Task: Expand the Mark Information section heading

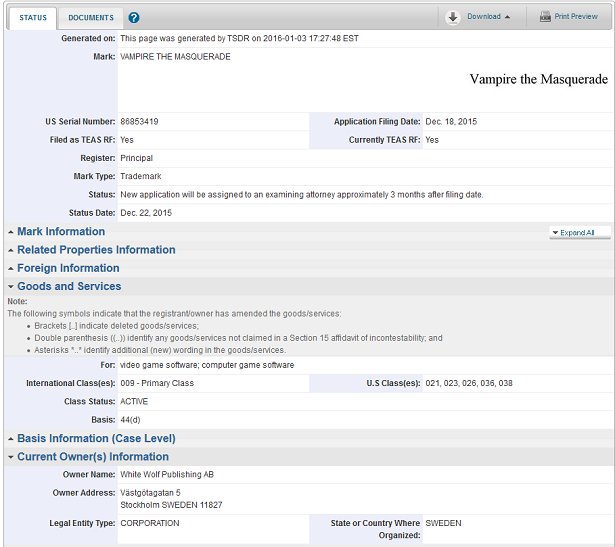Action: pyautogui.click(x=61, y=232)
